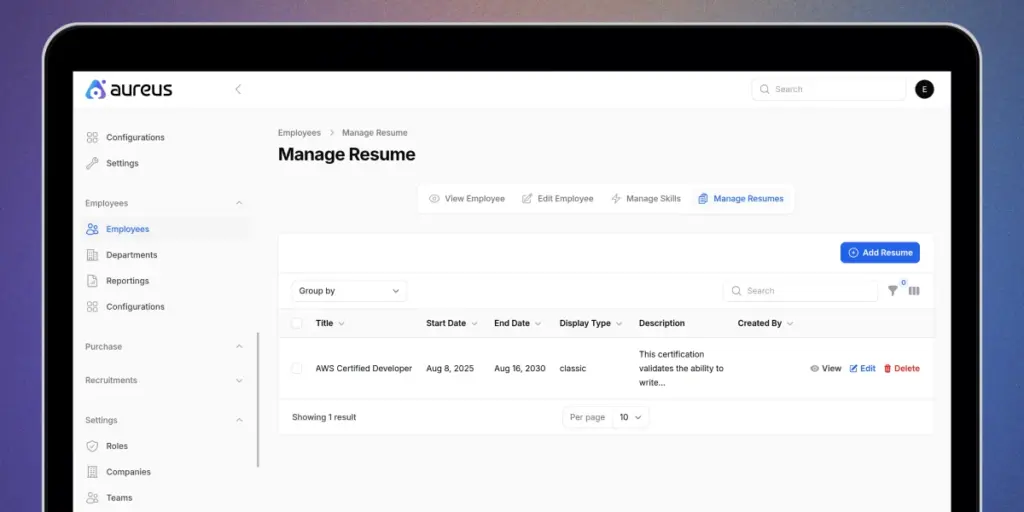This screenshot has height=512, width=1024.
Task: Sort by the Created By column
Action: pyautogui.click(x=765, y=323)
